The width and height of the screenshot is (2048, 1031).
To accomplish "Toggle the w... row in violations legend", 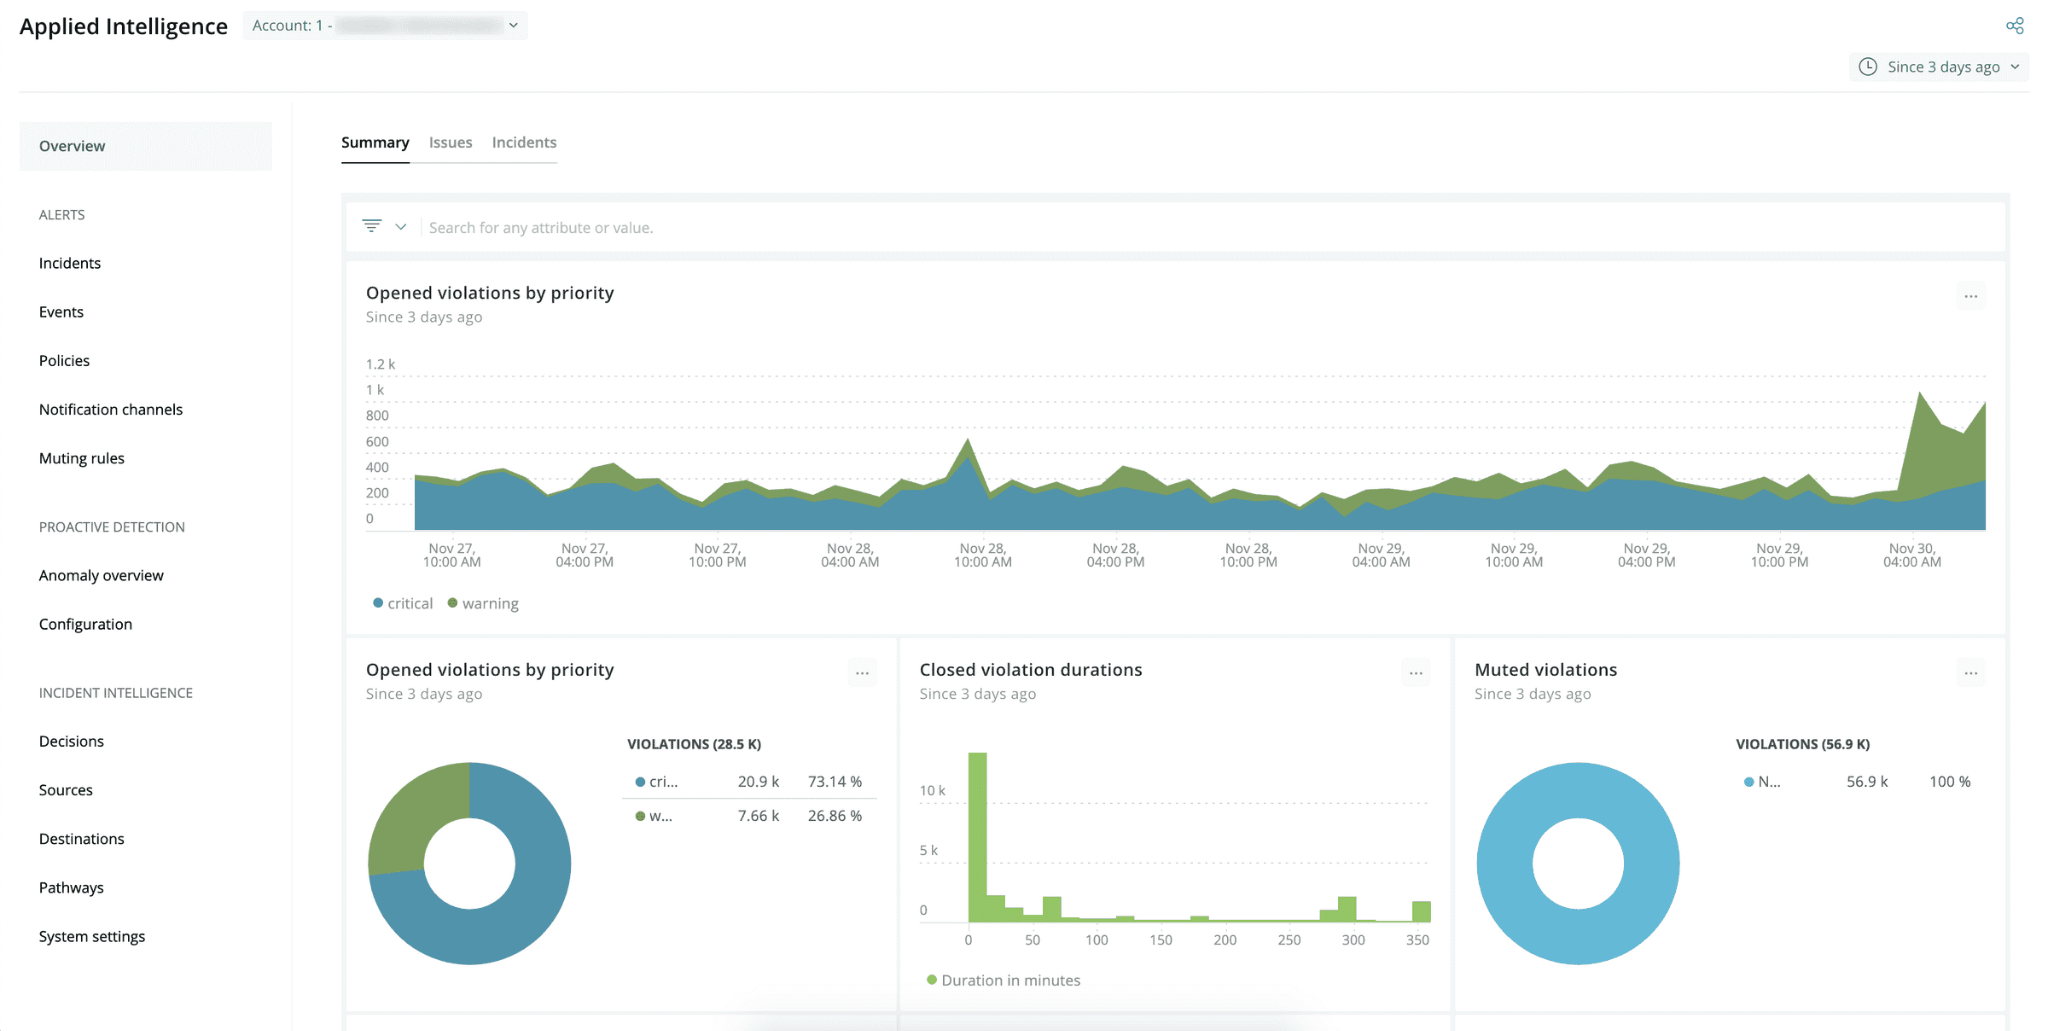I will (749, 815).
